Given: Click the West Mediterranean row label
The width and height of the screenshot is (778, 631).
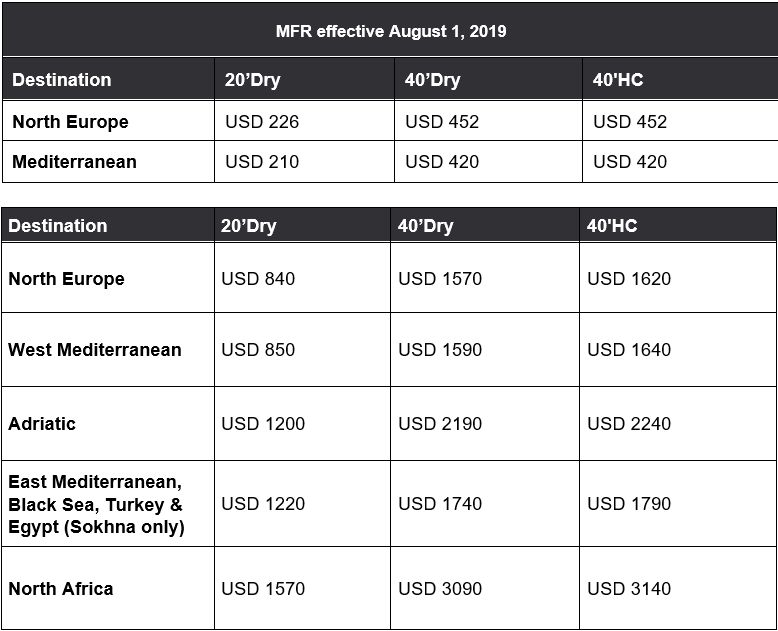Looking at the screenshot, I should click(x=95, y=350).
